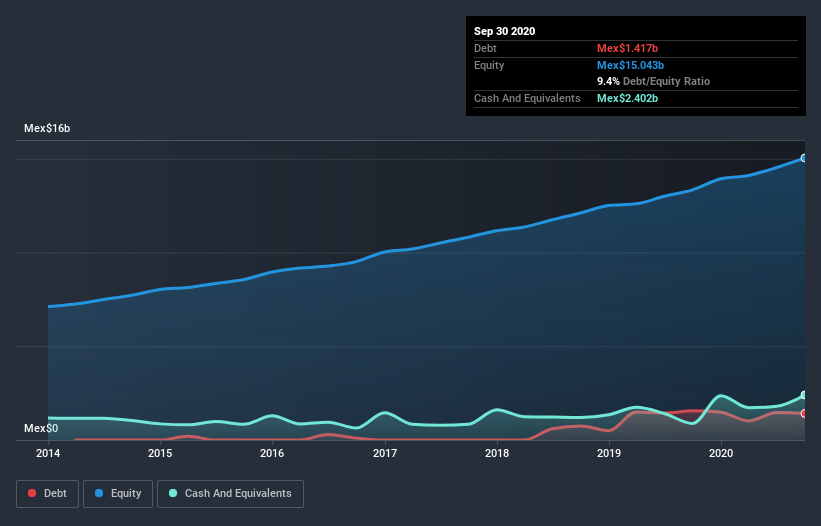Click the teal Cash legend dot
Image resolution: width=821 pixels, height=526 pixels.
click(x=173, y=493)
